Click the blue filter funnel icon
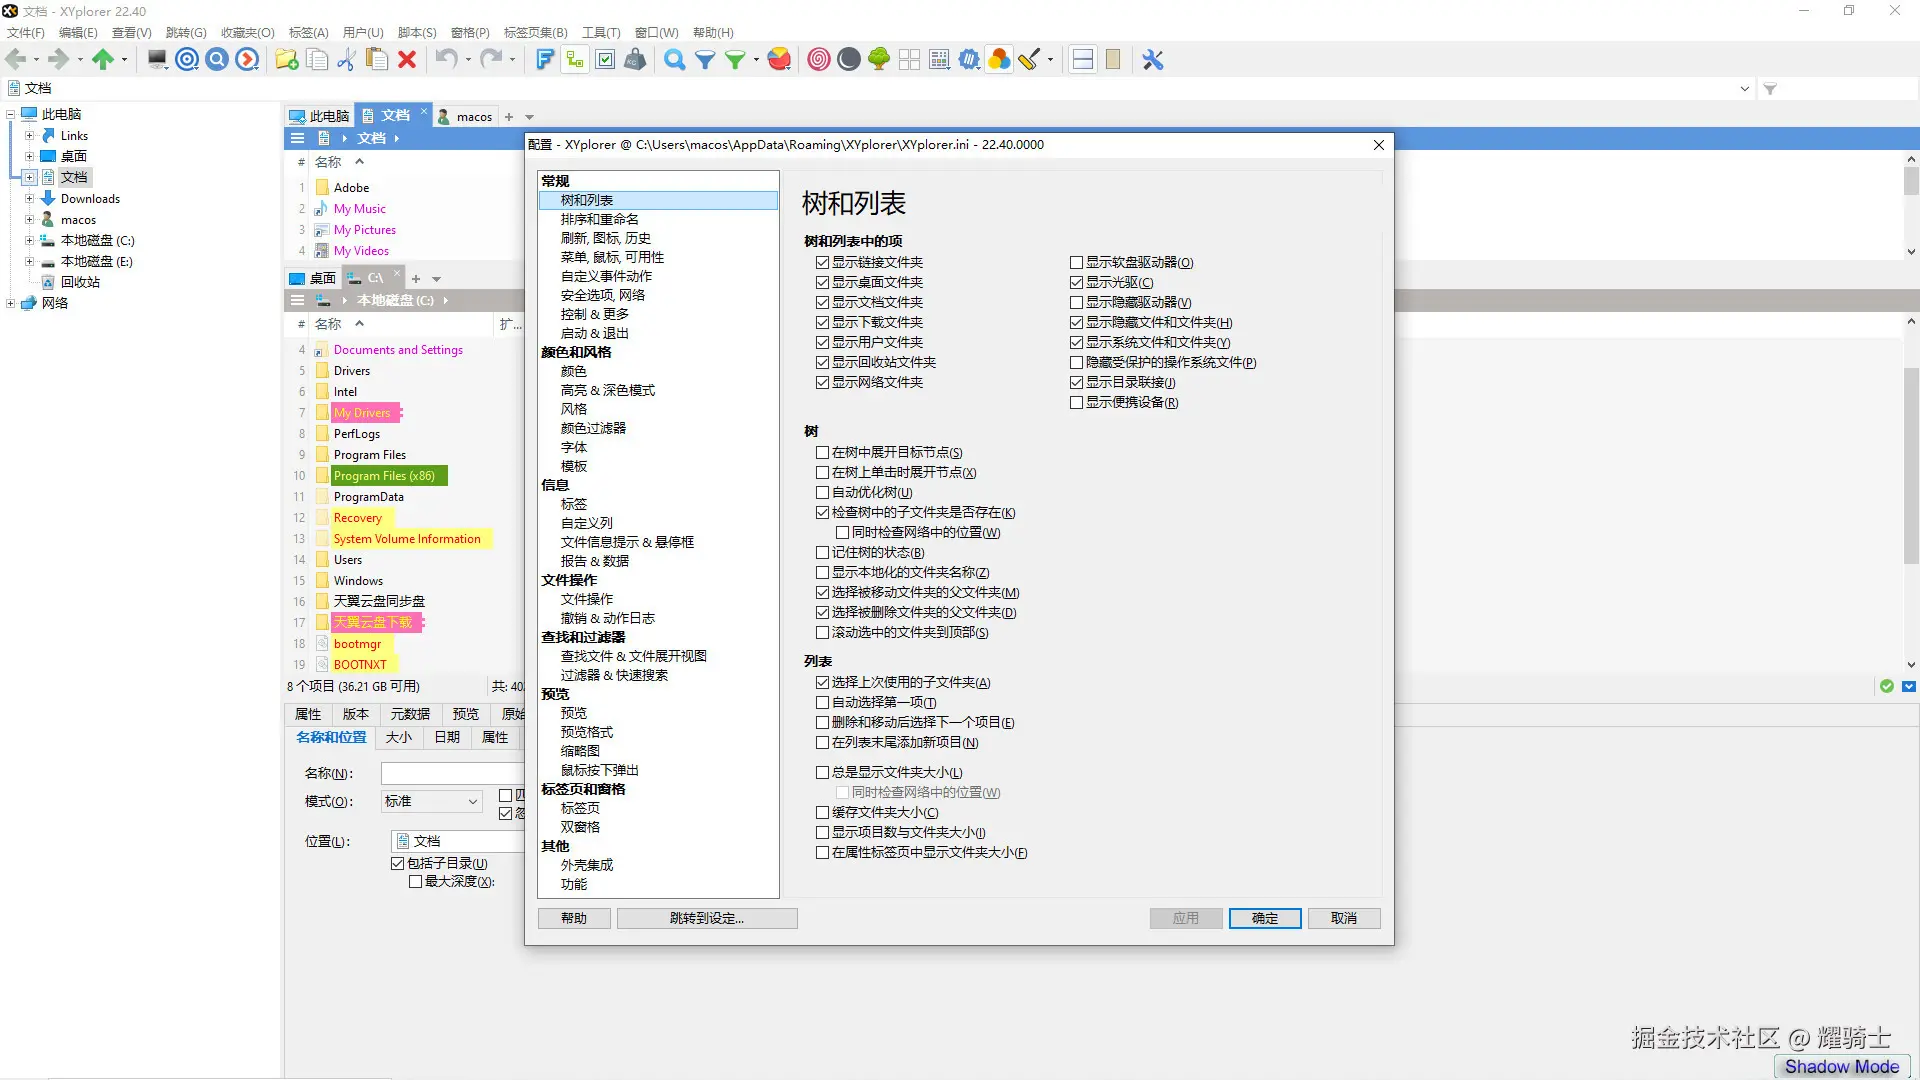 (x=705, y=60)
